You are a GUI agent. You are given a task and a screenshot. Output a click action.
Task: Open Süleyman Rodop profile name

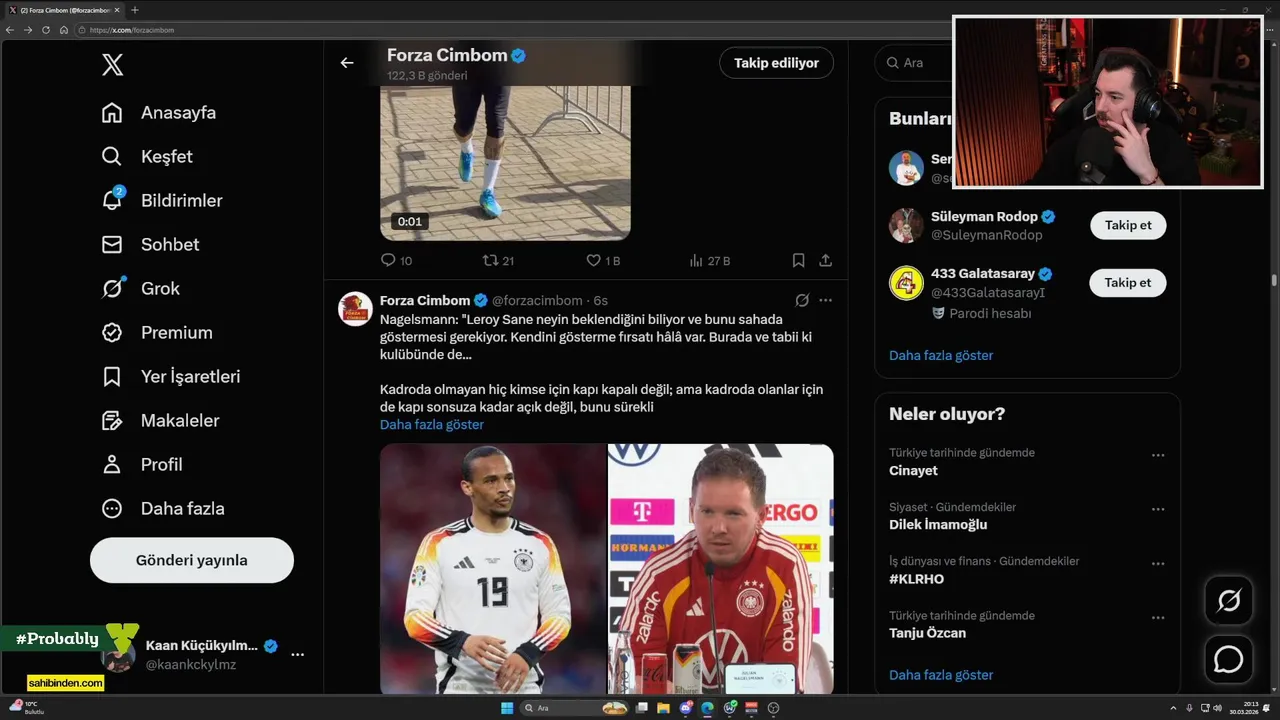985,216
